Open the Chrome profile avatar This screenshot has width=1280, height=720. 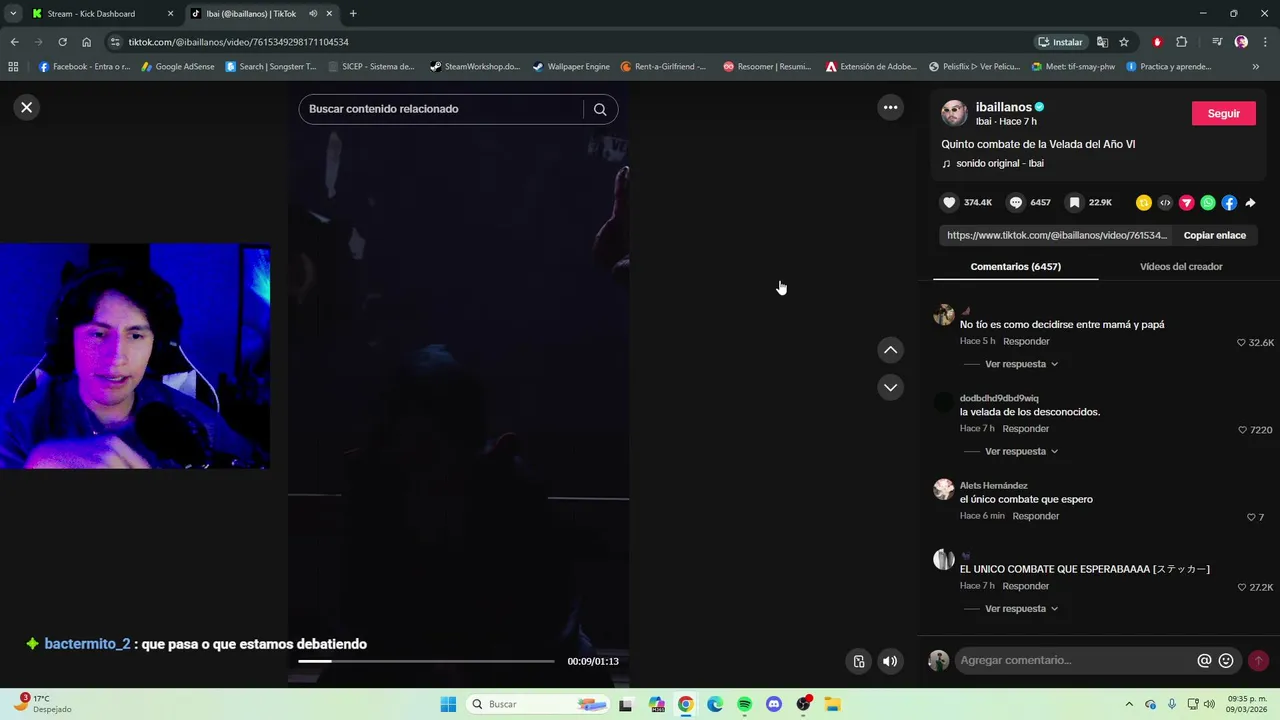pos(1241,42)
